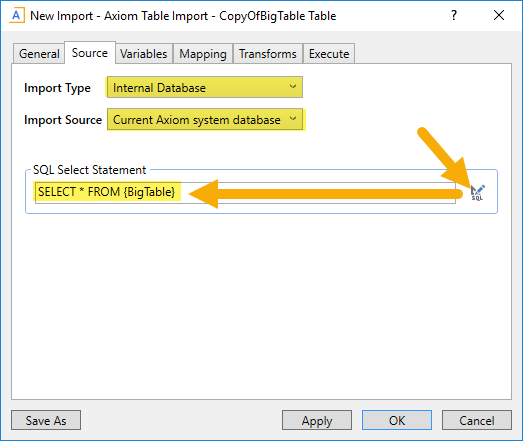Close the New Import dialog
This screenshot has height=441, width=523.
[x=499, y=15]
